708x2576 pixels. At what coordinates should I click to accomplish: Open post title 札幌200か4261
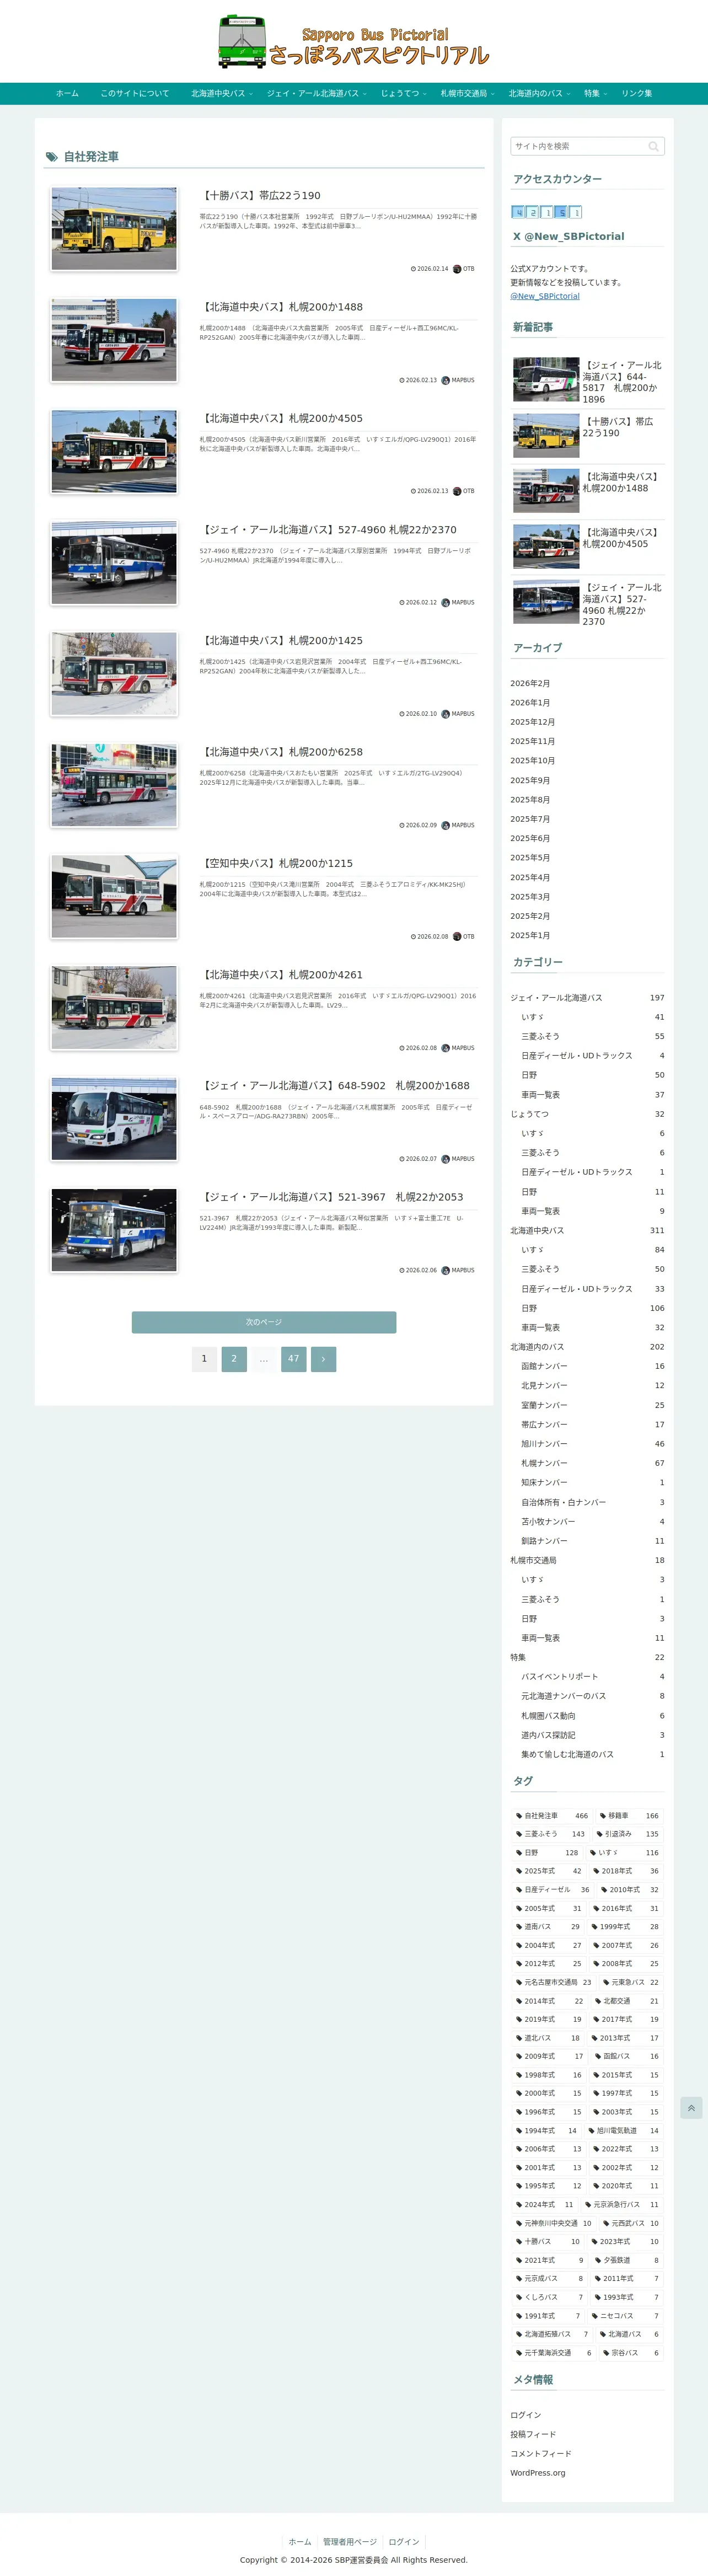click(x=282, y=975)
